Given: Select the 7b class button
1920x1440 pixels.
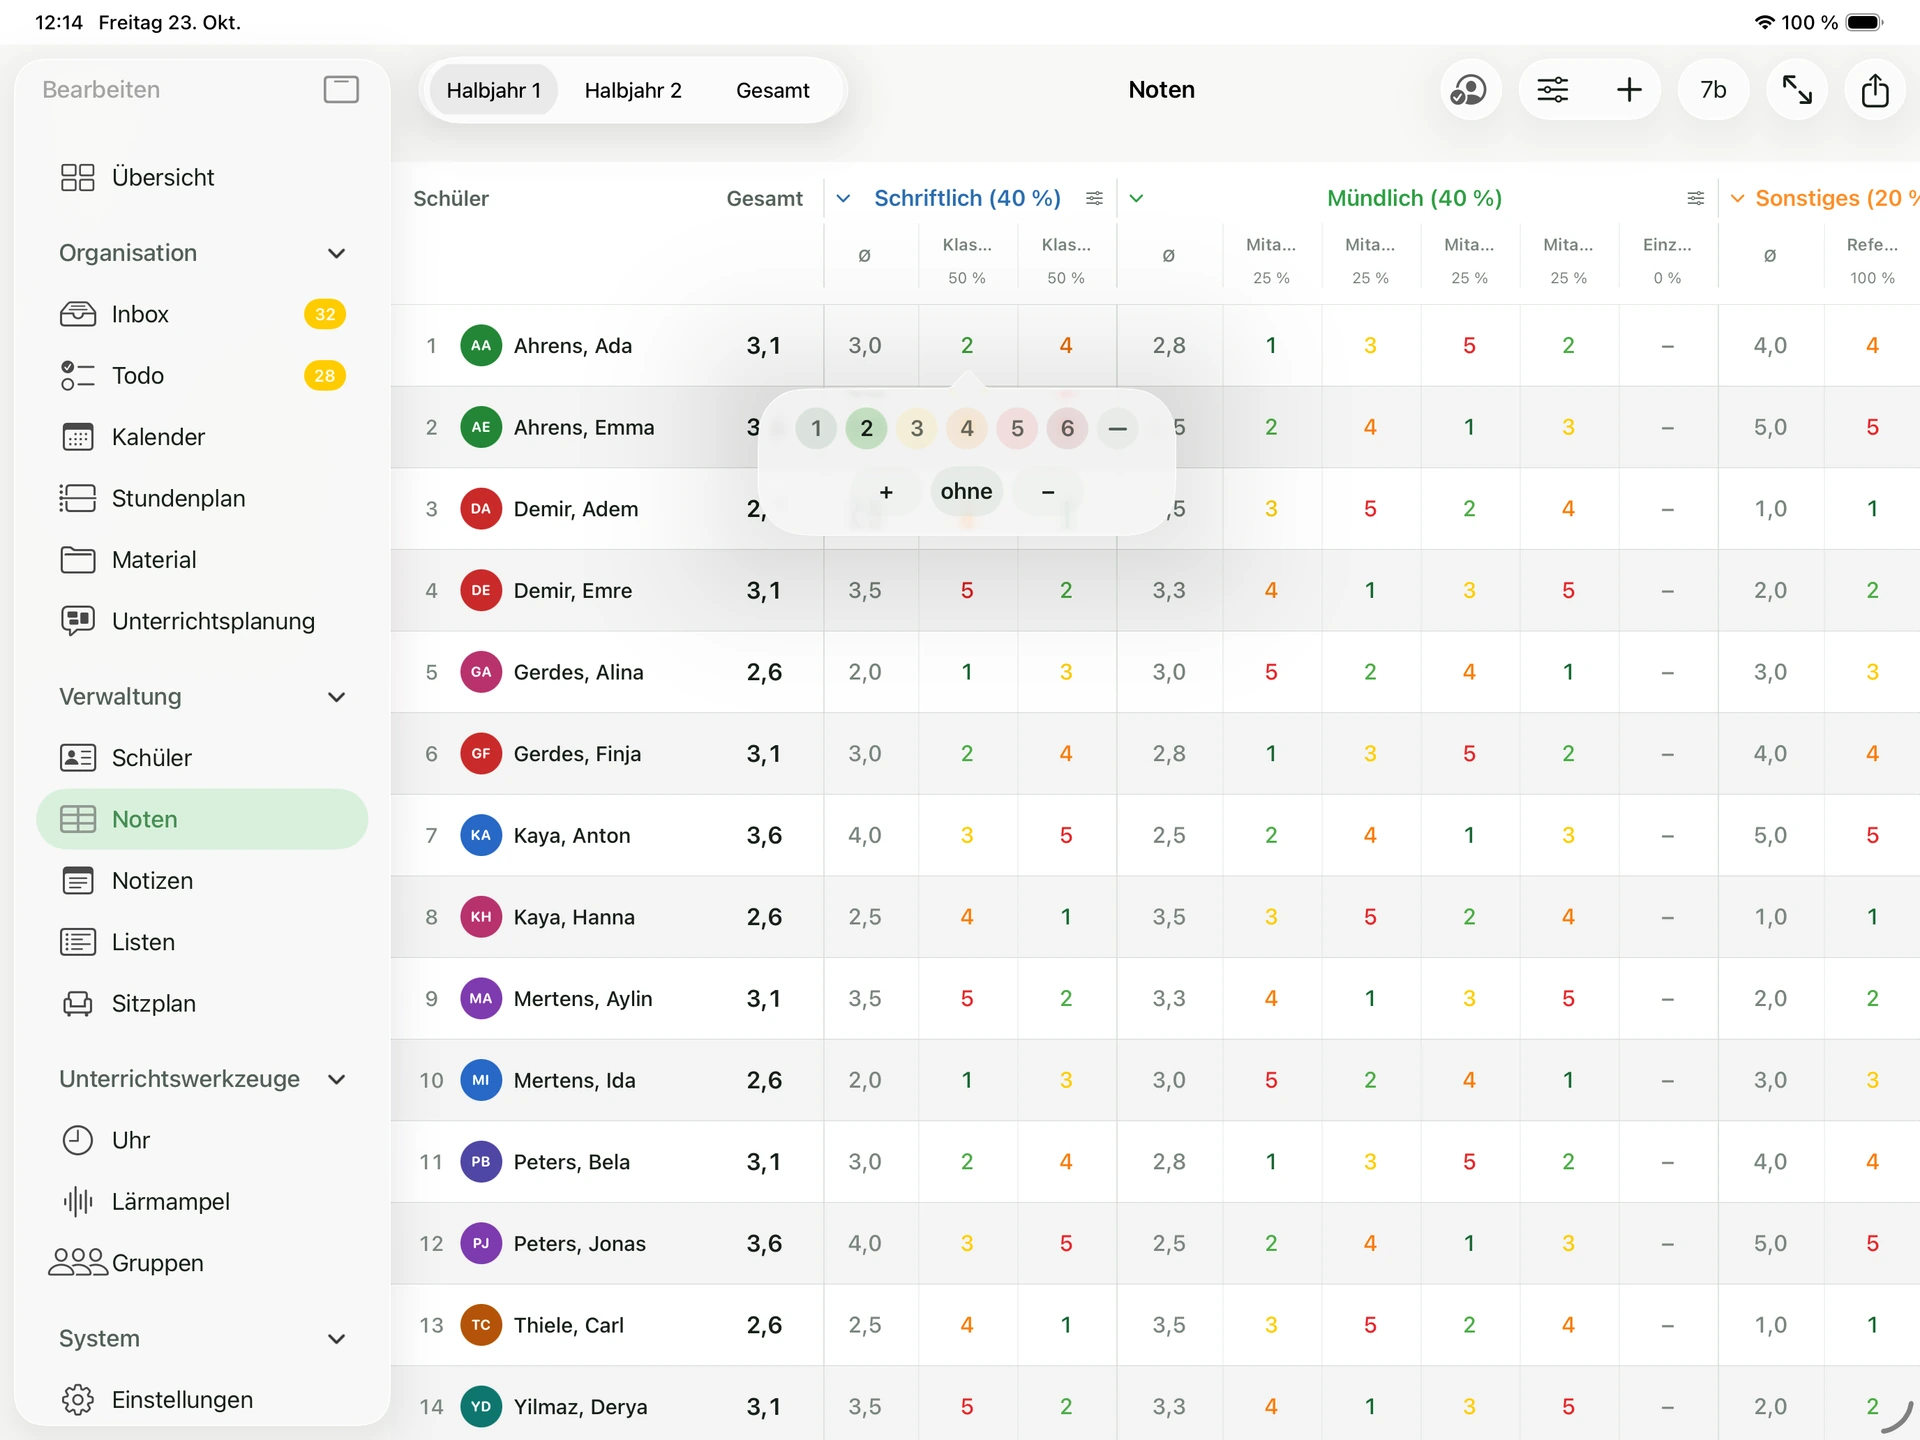Looking at the screenshot, I should pyautogui.click(x=1713, y=90).
